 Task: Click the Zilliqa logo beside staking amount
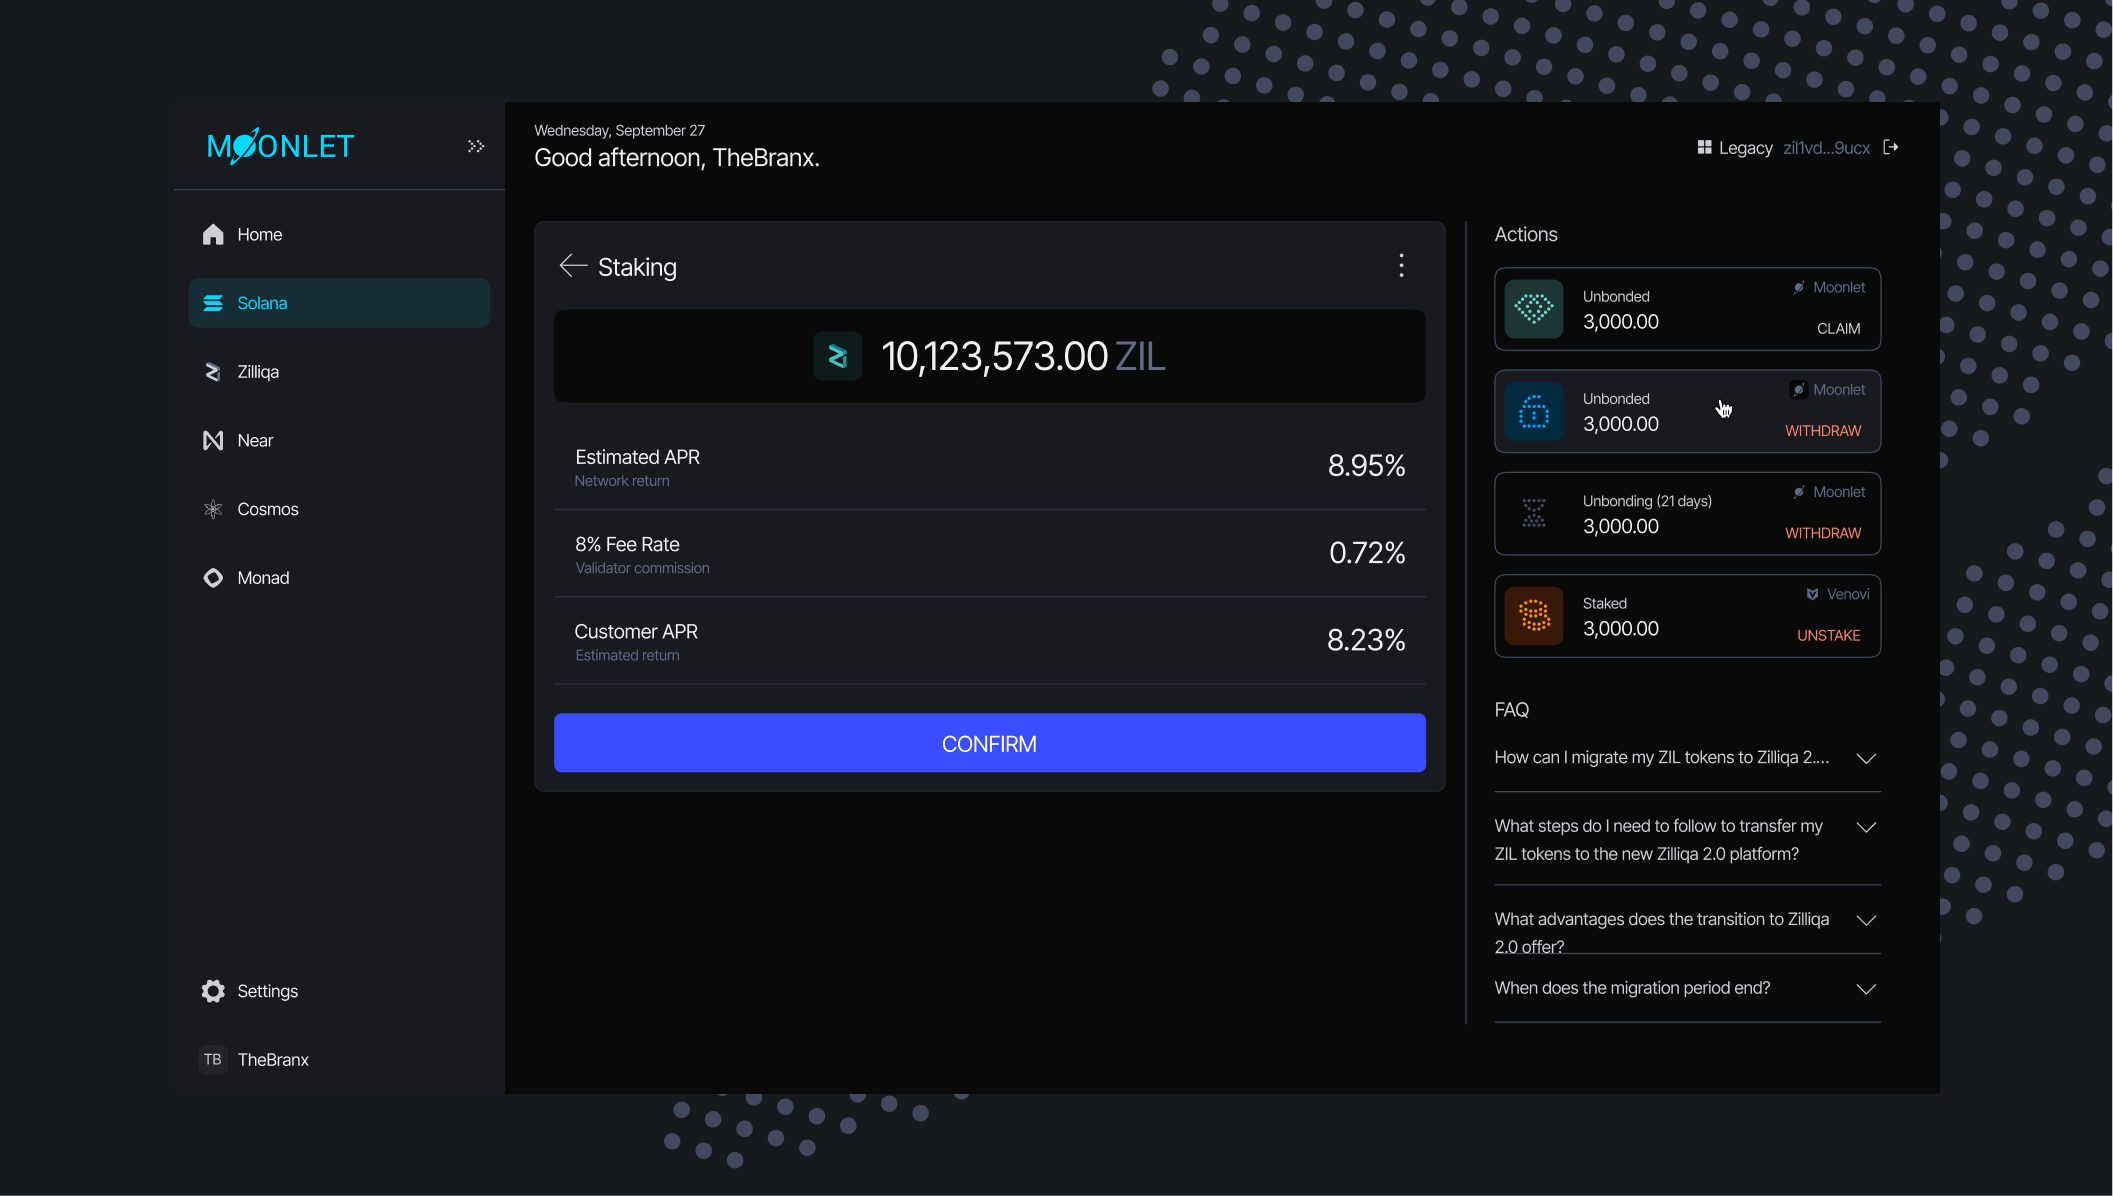838,356
